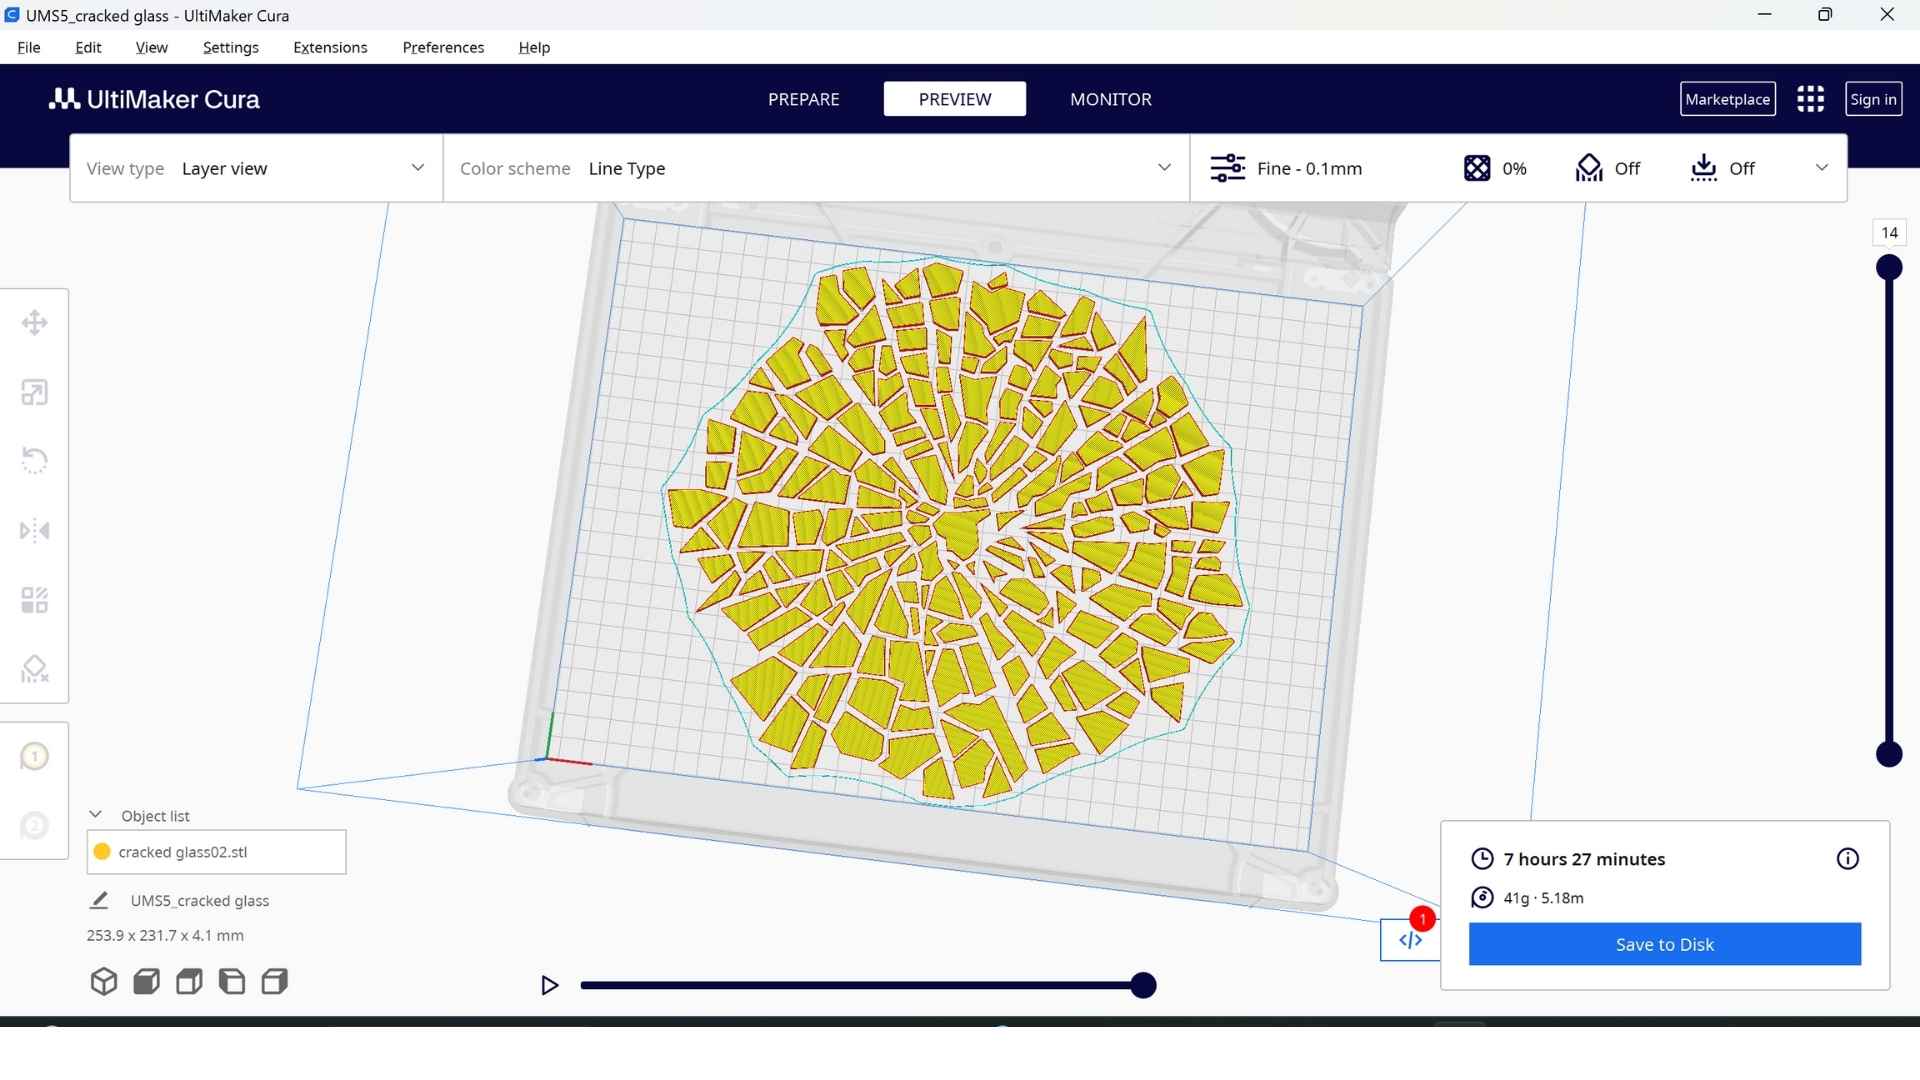Click the layer number 14 field

tap(1889, 232)
